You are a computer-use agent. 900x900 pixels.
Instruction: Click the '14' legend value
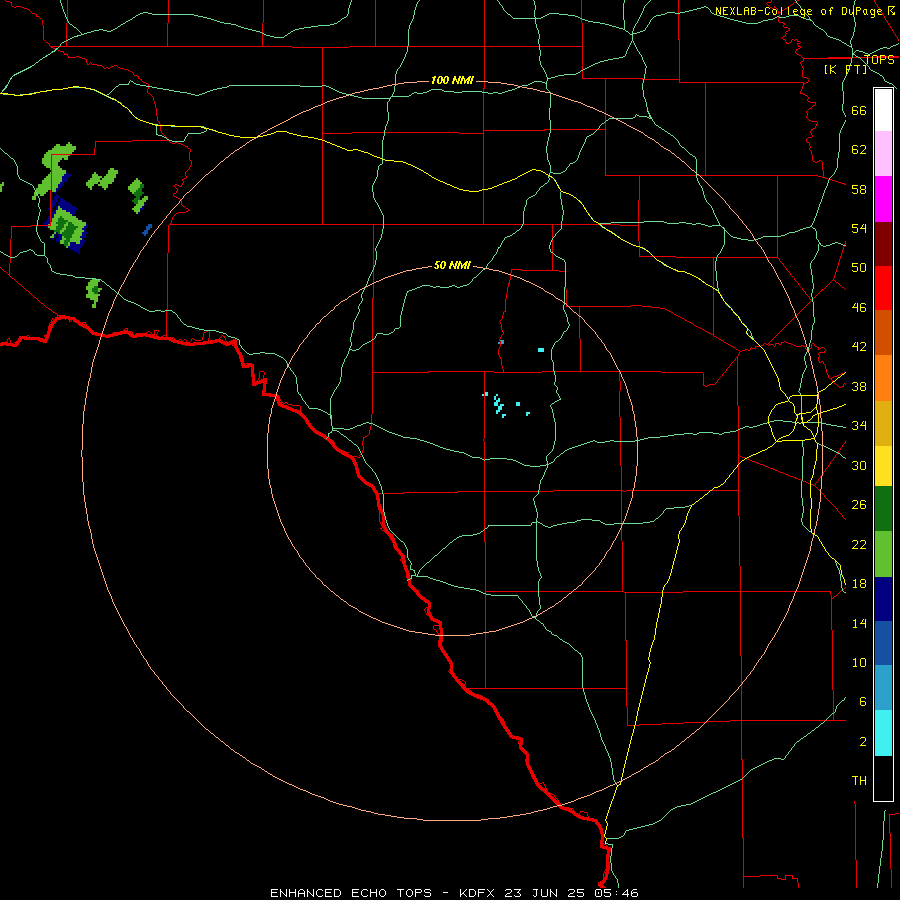pyautogui.click(x=859, y=623)
